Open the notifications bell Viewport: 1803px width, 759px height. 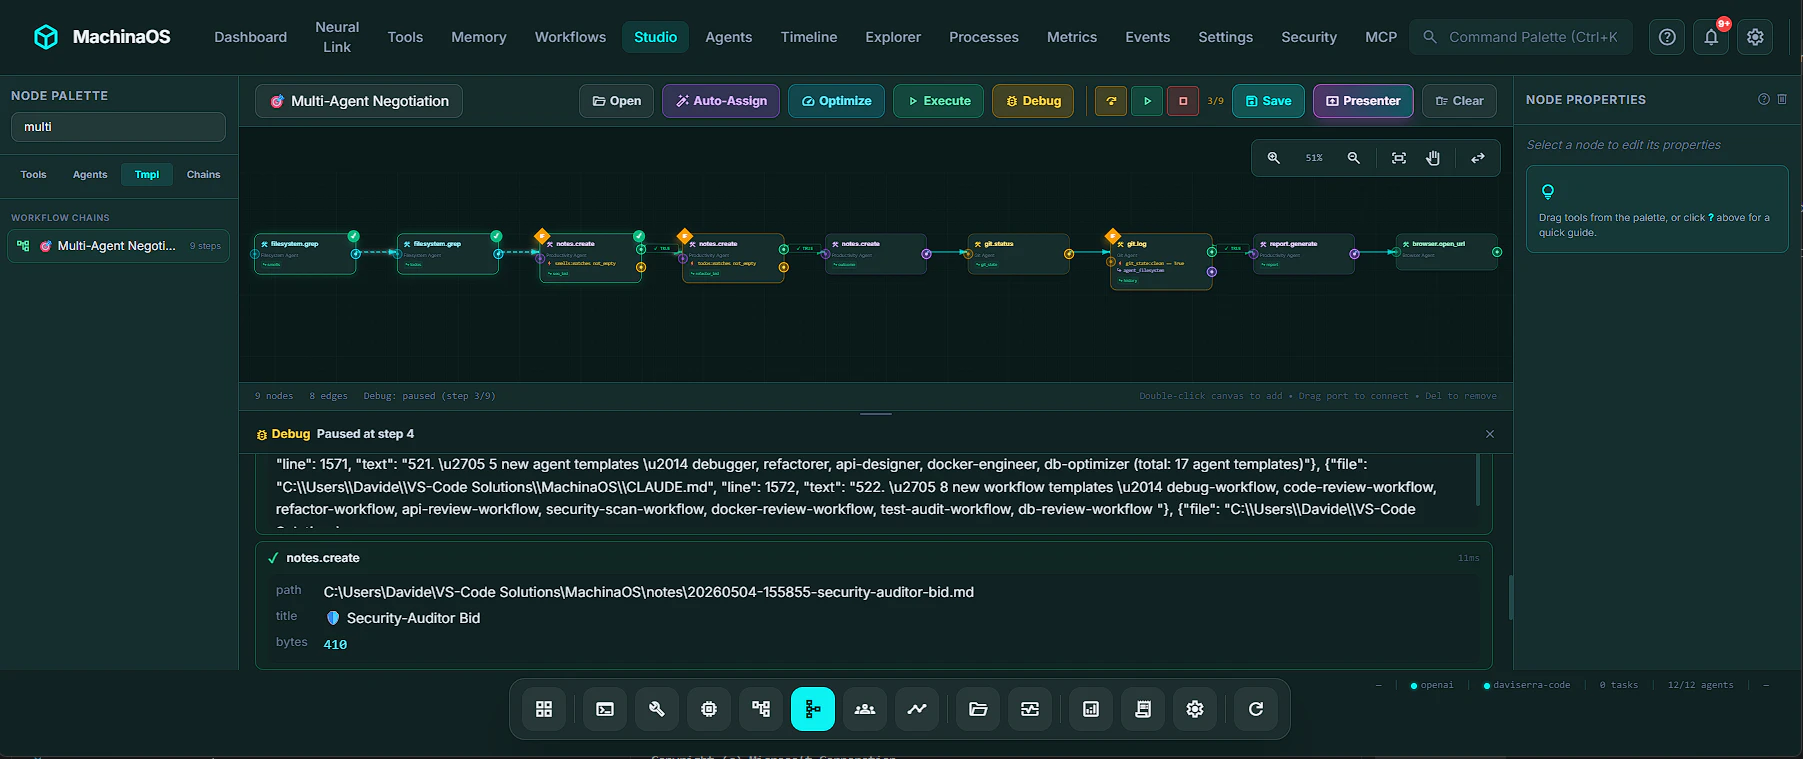(1711, 37)
